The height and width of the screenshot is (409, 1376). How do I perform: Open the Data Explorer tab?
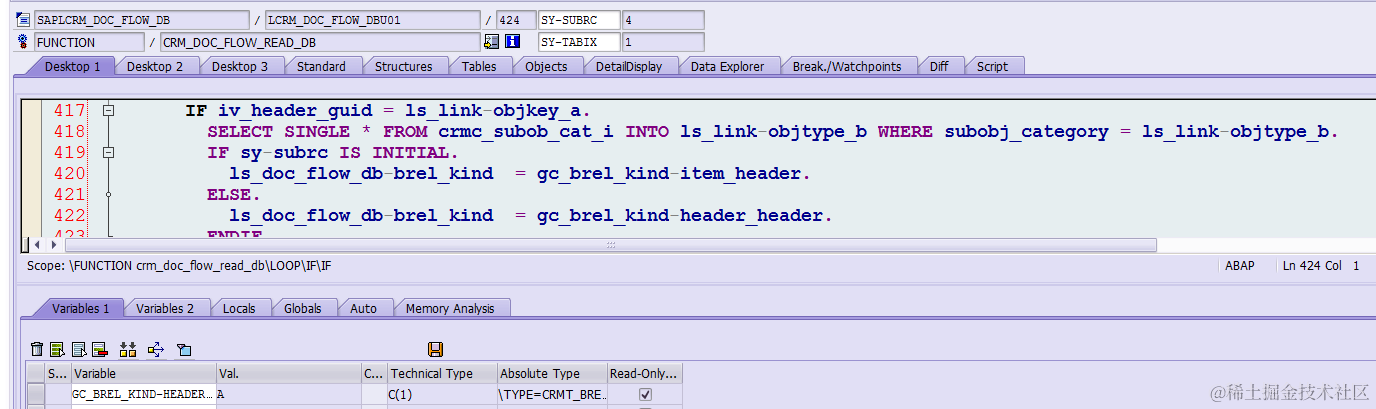727,66
